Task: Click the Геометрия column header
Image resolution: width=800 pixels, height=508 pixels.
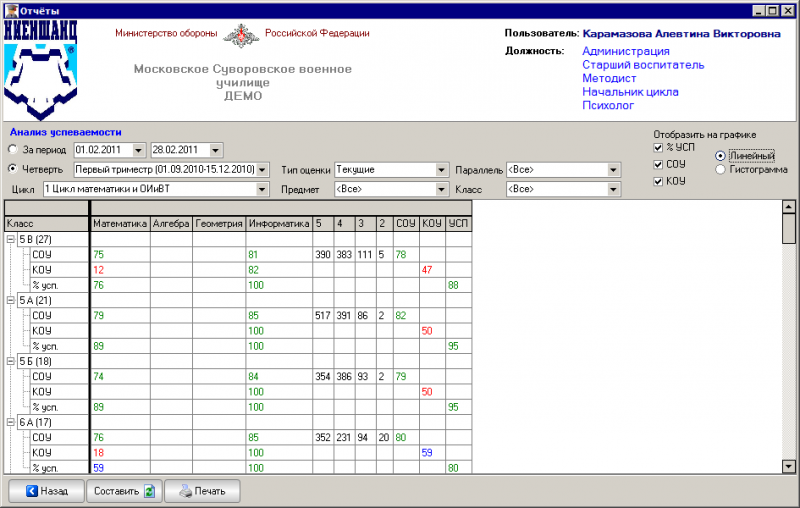Action: click(219, 223)
